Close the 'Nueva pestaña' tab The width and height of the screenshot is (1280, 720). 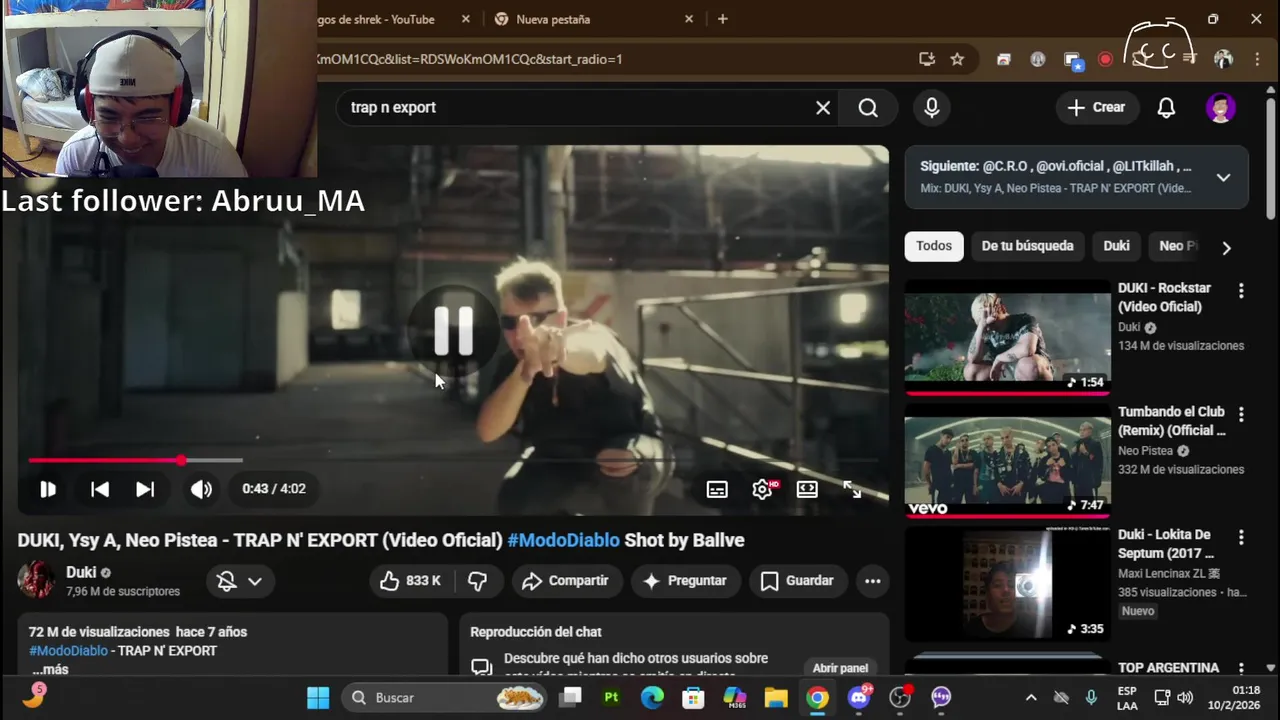pos(689,19)
